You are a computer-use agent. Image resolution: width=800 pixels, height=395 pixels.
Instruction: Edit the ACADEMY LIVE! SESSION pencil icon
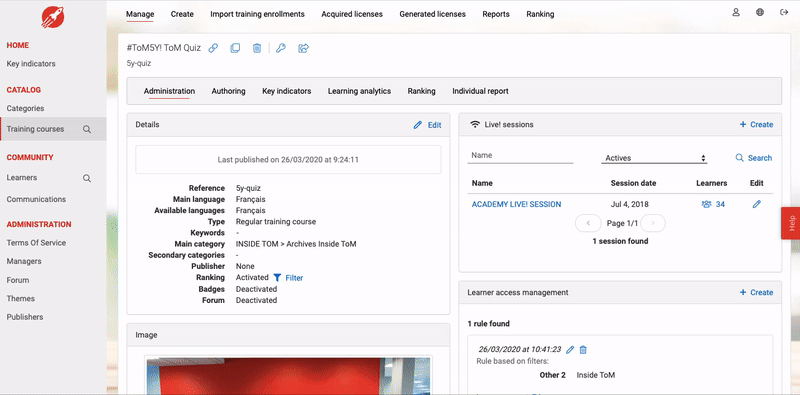point(757,204)
